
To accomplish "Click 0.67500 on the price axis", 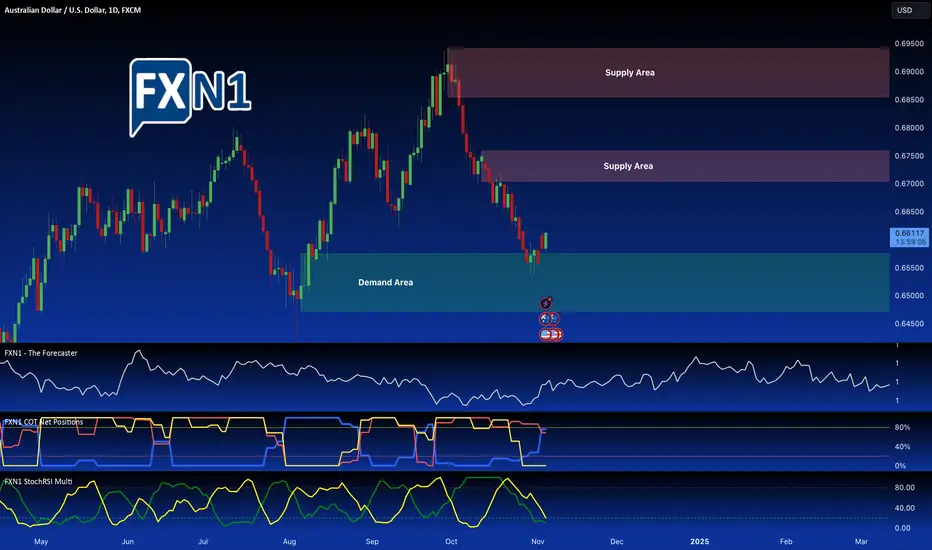I will pos(909,156).
